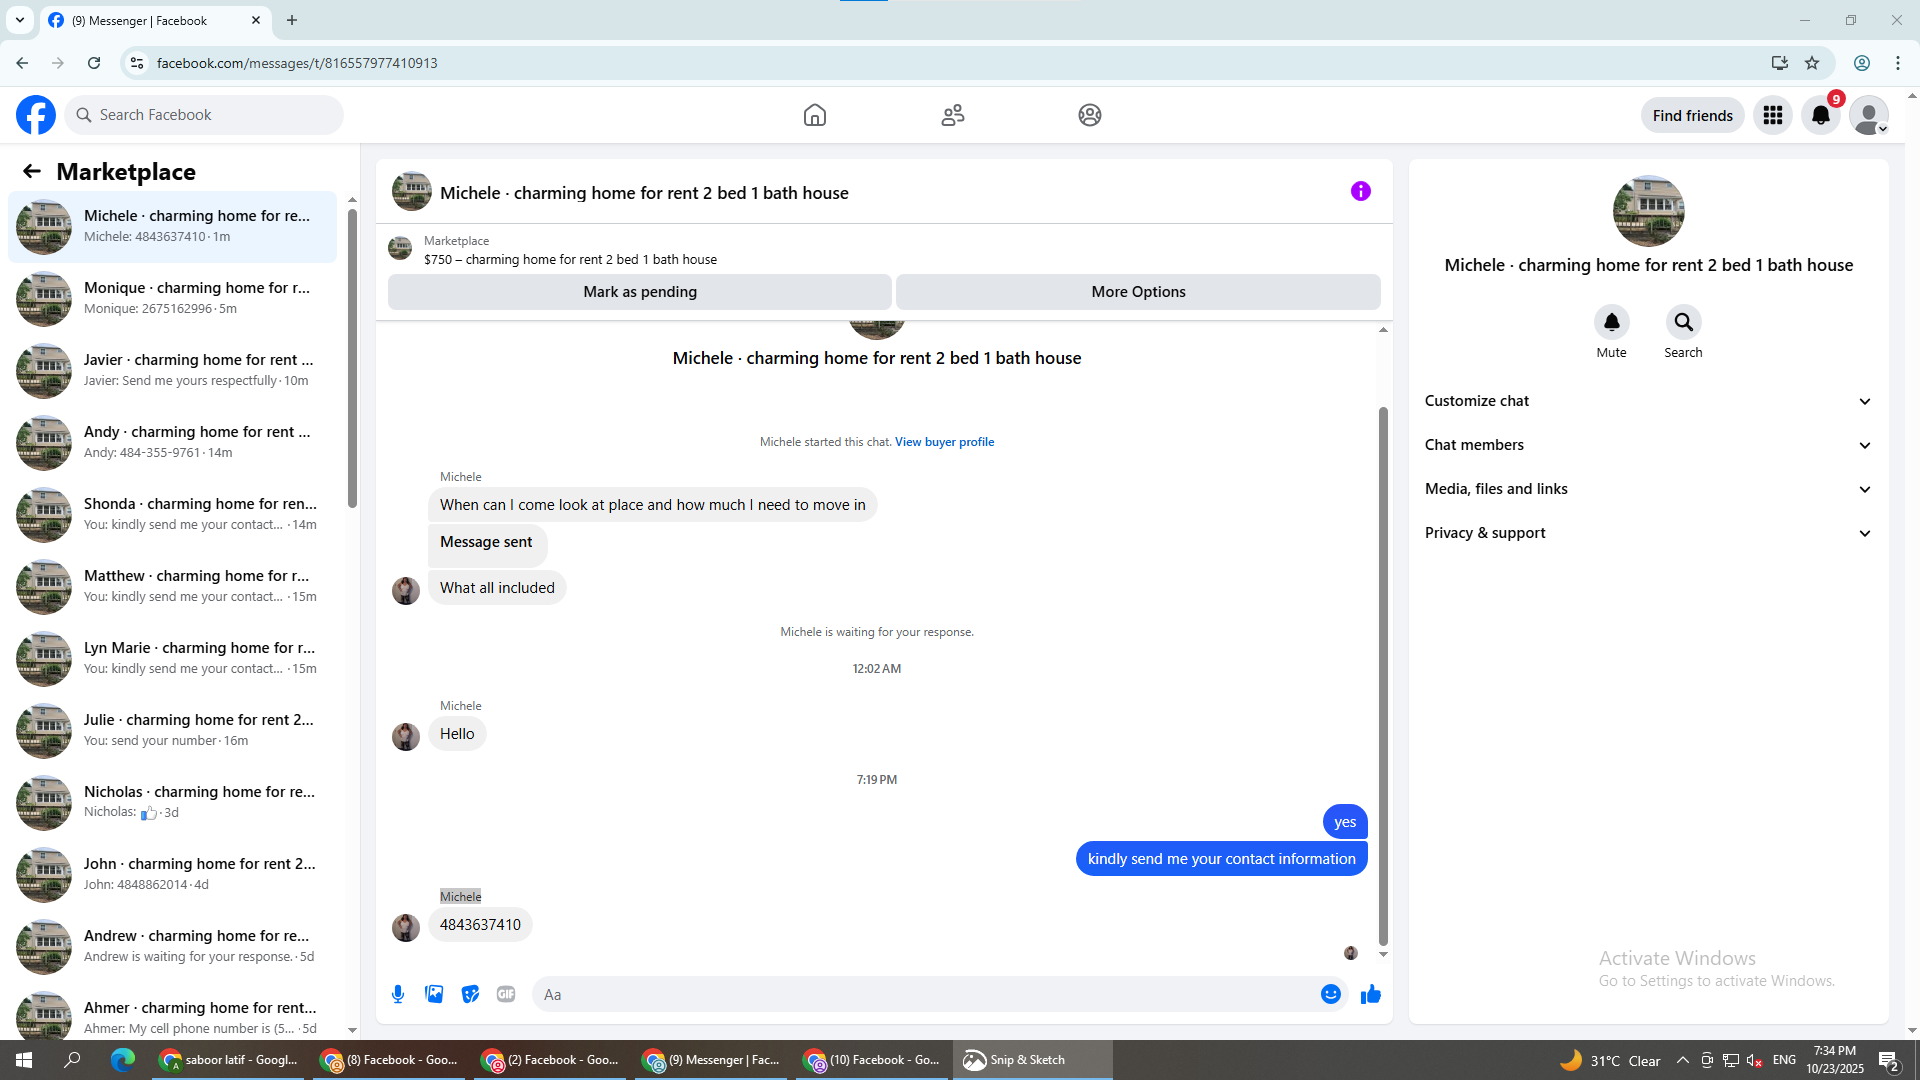Search in conversation using the magnifier icon

[x=1683, y=322]
